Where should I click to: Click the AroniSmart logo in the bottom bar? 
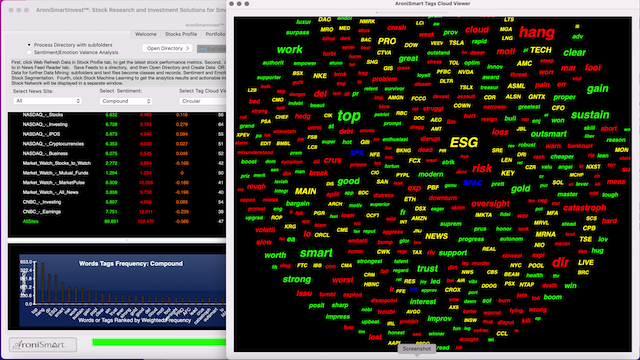42,344
